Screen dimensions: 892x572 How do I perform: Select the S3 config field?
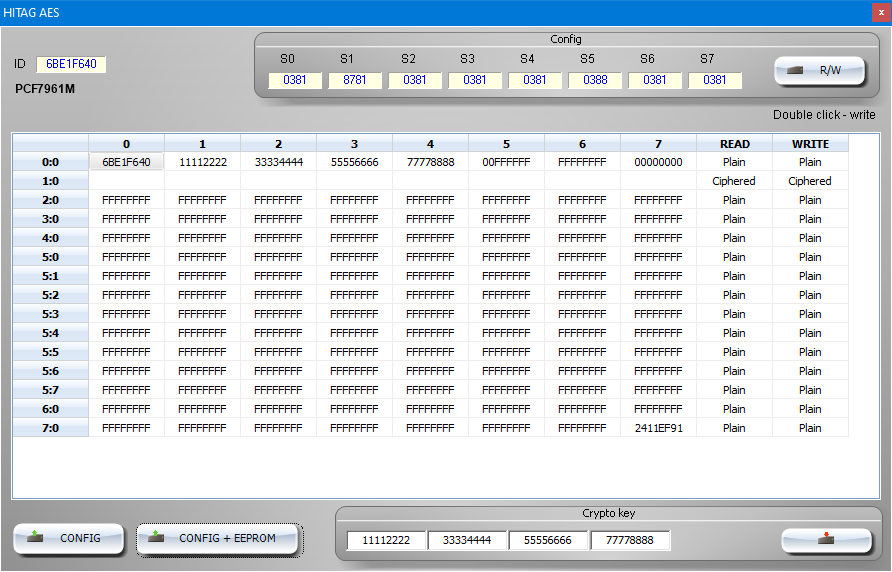(474, 80)
